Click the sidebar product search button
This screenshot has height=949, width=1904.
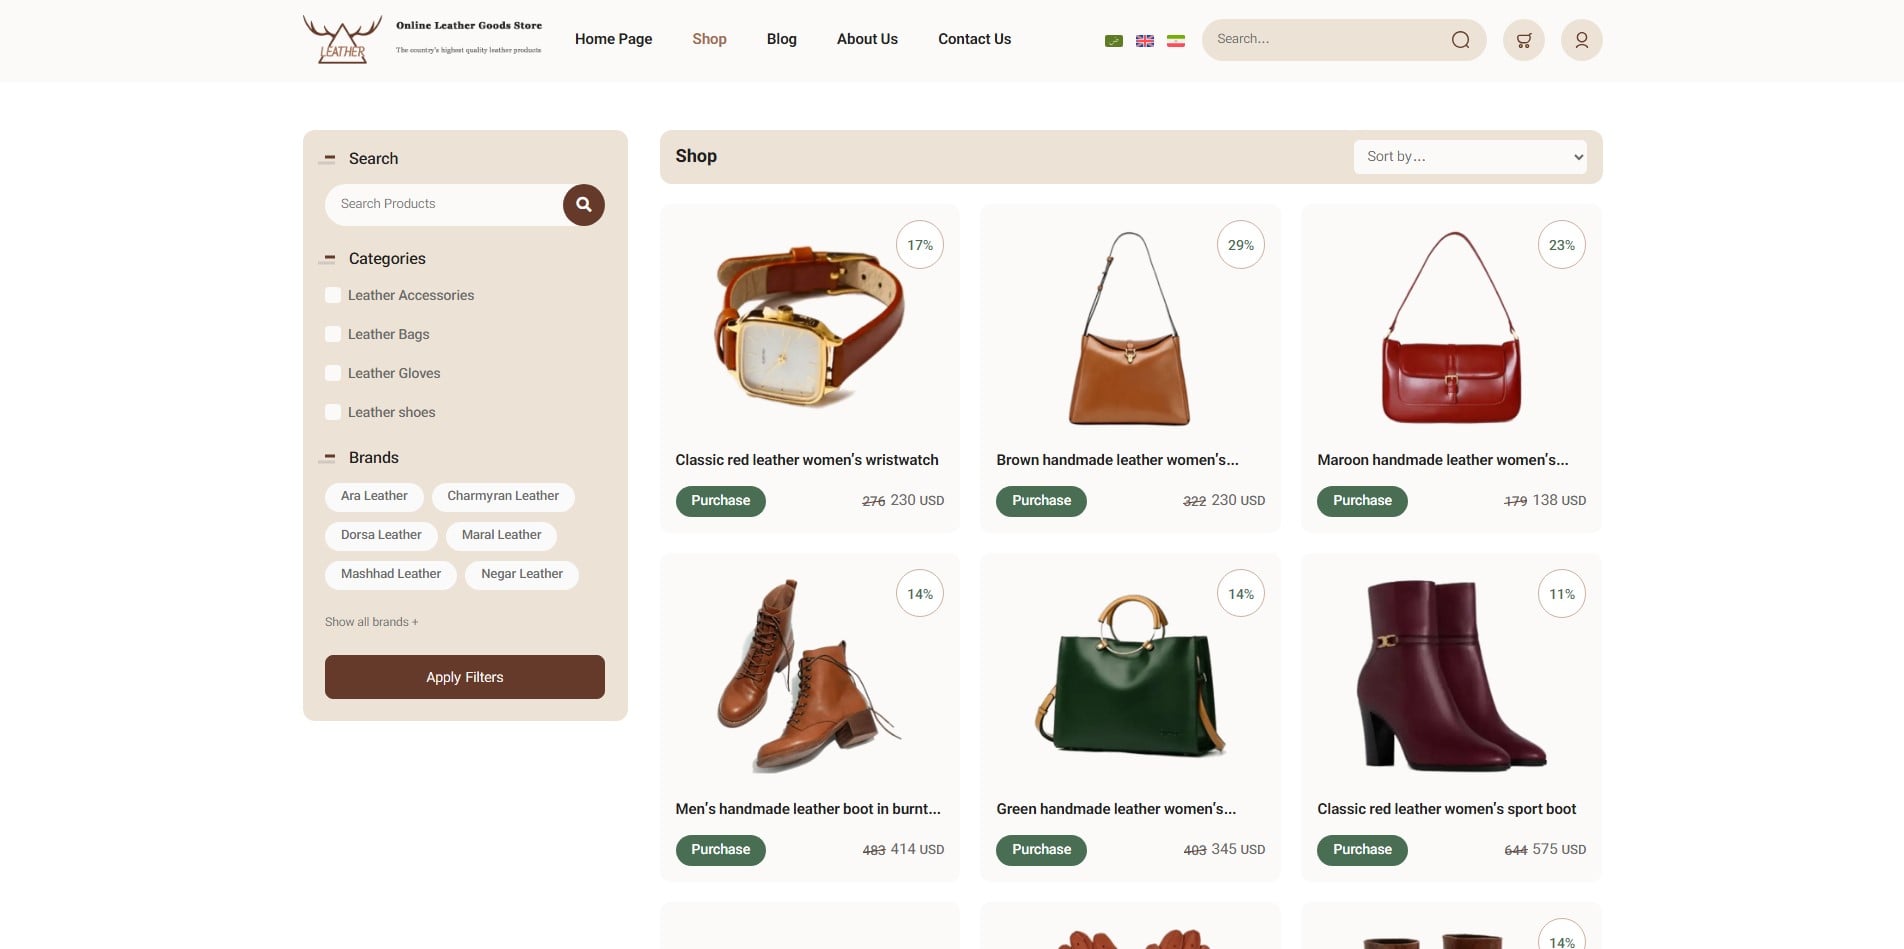583,205
